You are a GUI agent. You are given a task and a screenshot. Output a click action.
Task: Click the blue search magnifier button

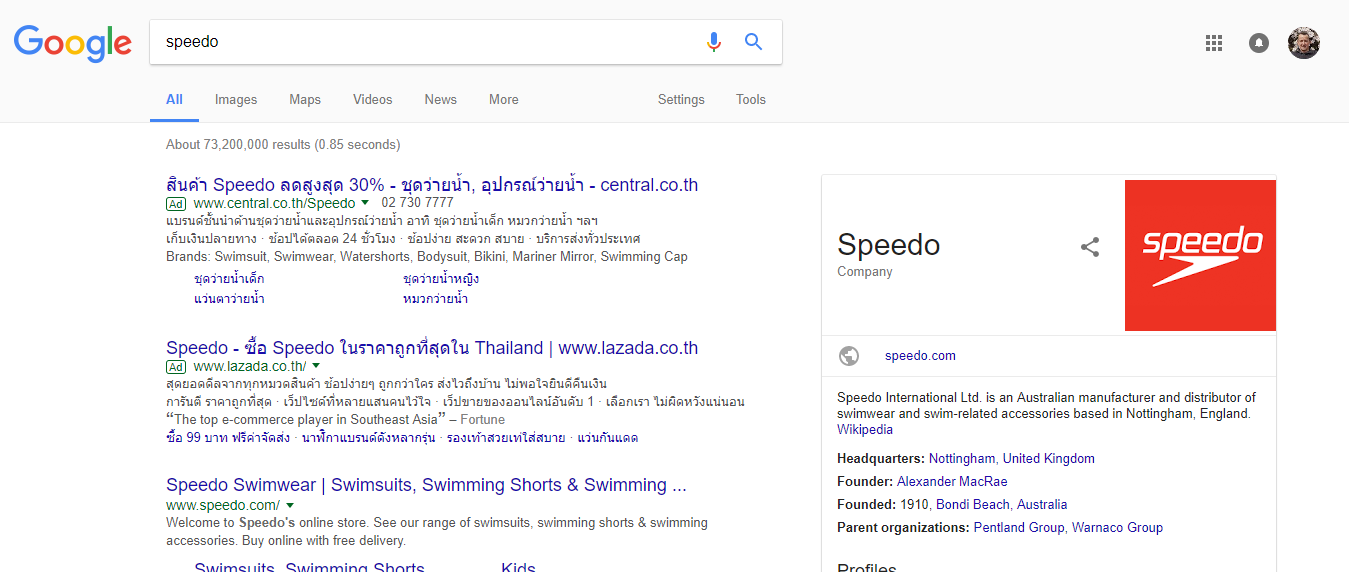click(753, 42)
